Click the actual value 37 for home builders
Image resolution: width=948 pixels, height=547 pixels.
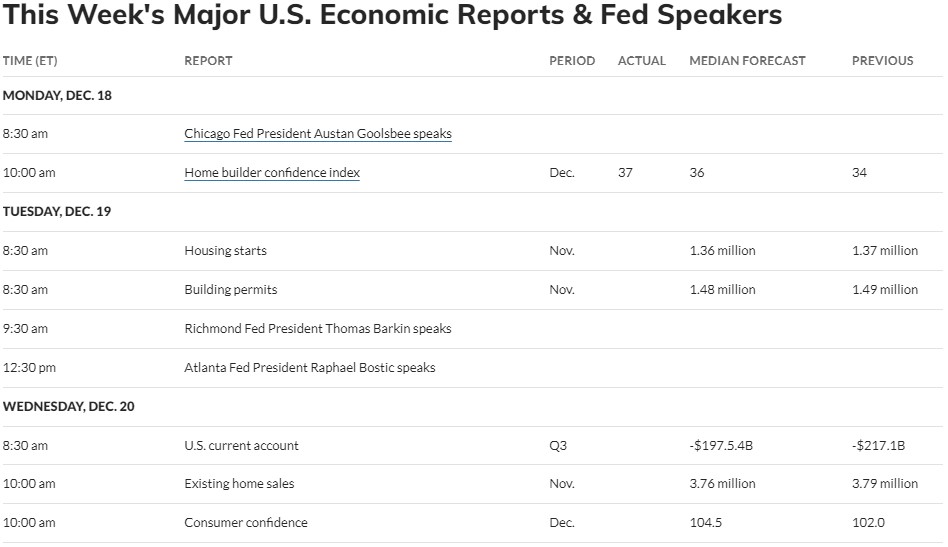(625, 173)
